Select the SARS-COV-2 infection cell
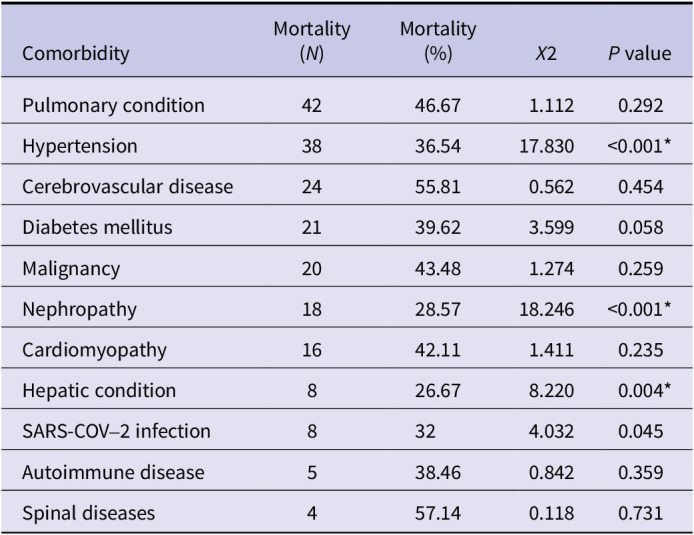The image size is (694, 535). pyautogui.click(x=116, y=432)
